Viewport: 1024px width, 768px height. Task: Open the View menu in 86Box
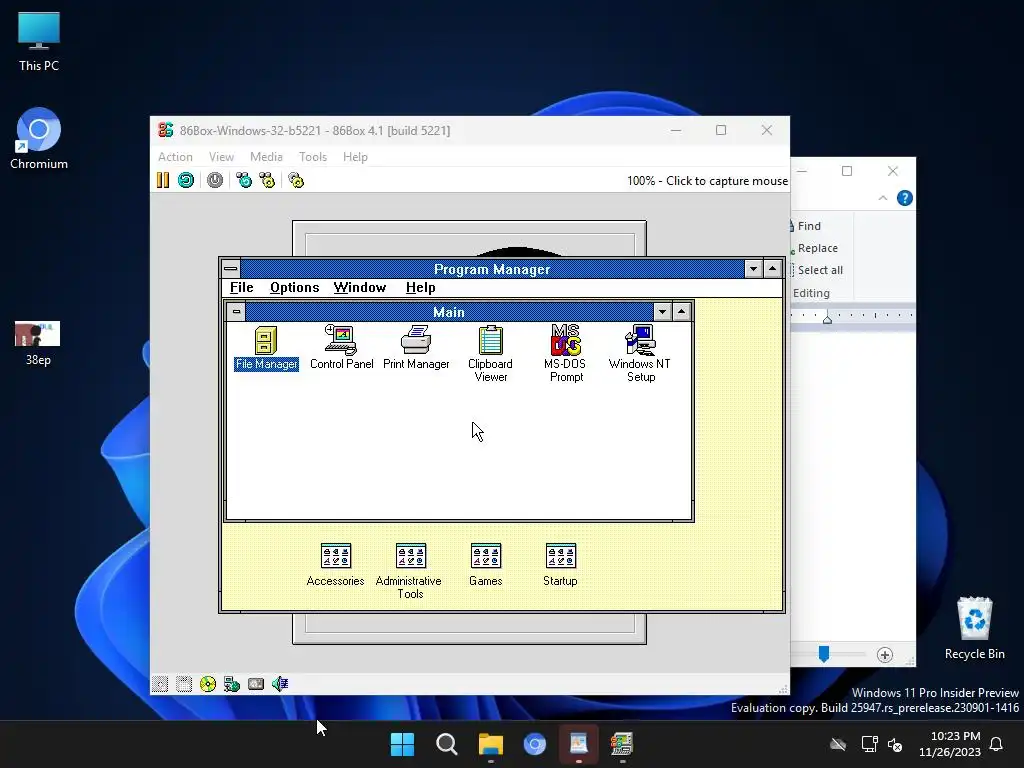pos(221,157)
